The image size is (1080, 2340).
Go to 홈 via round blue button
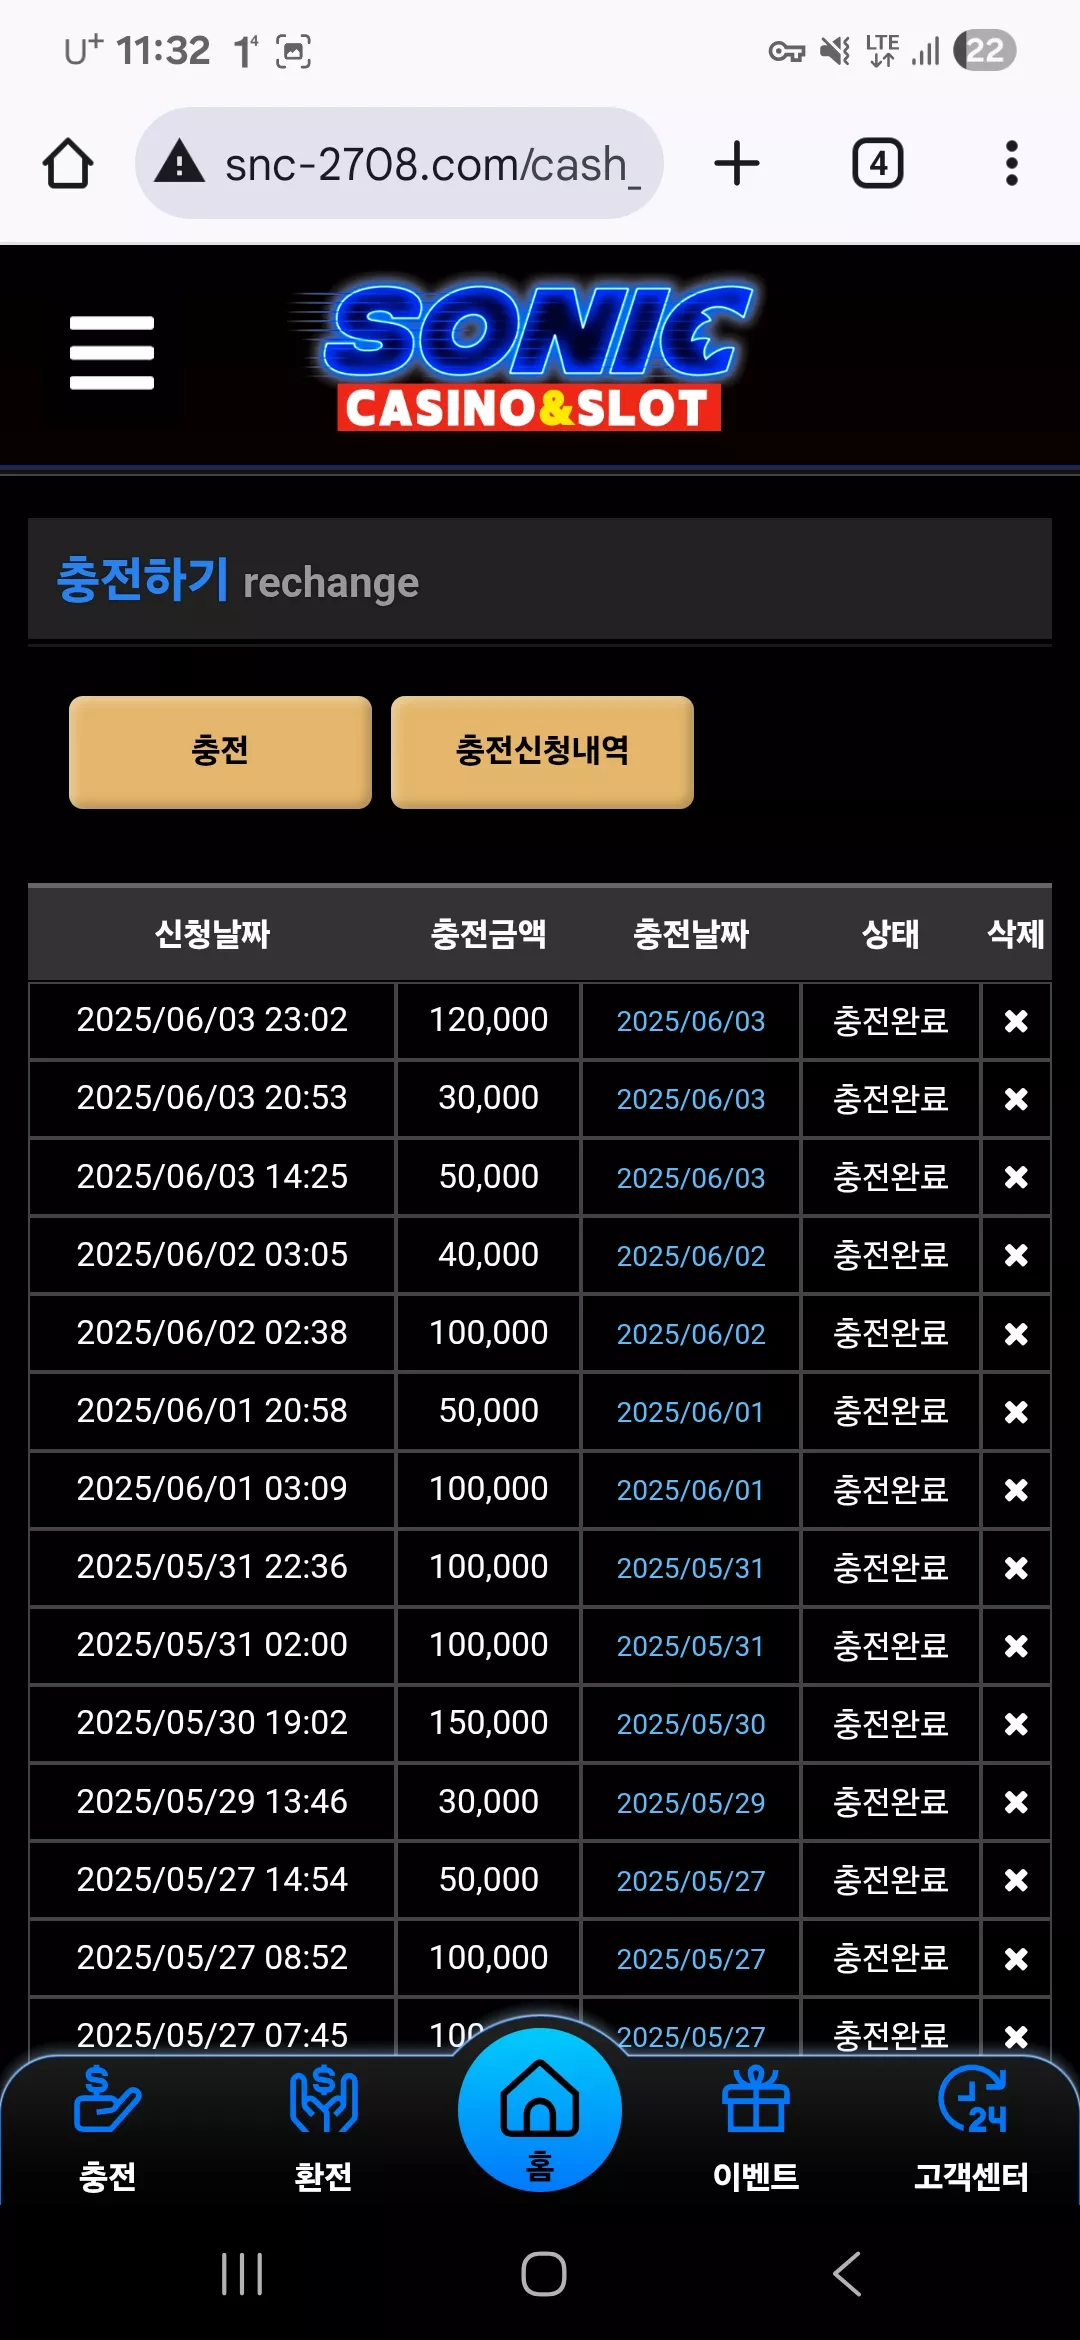540,2109
